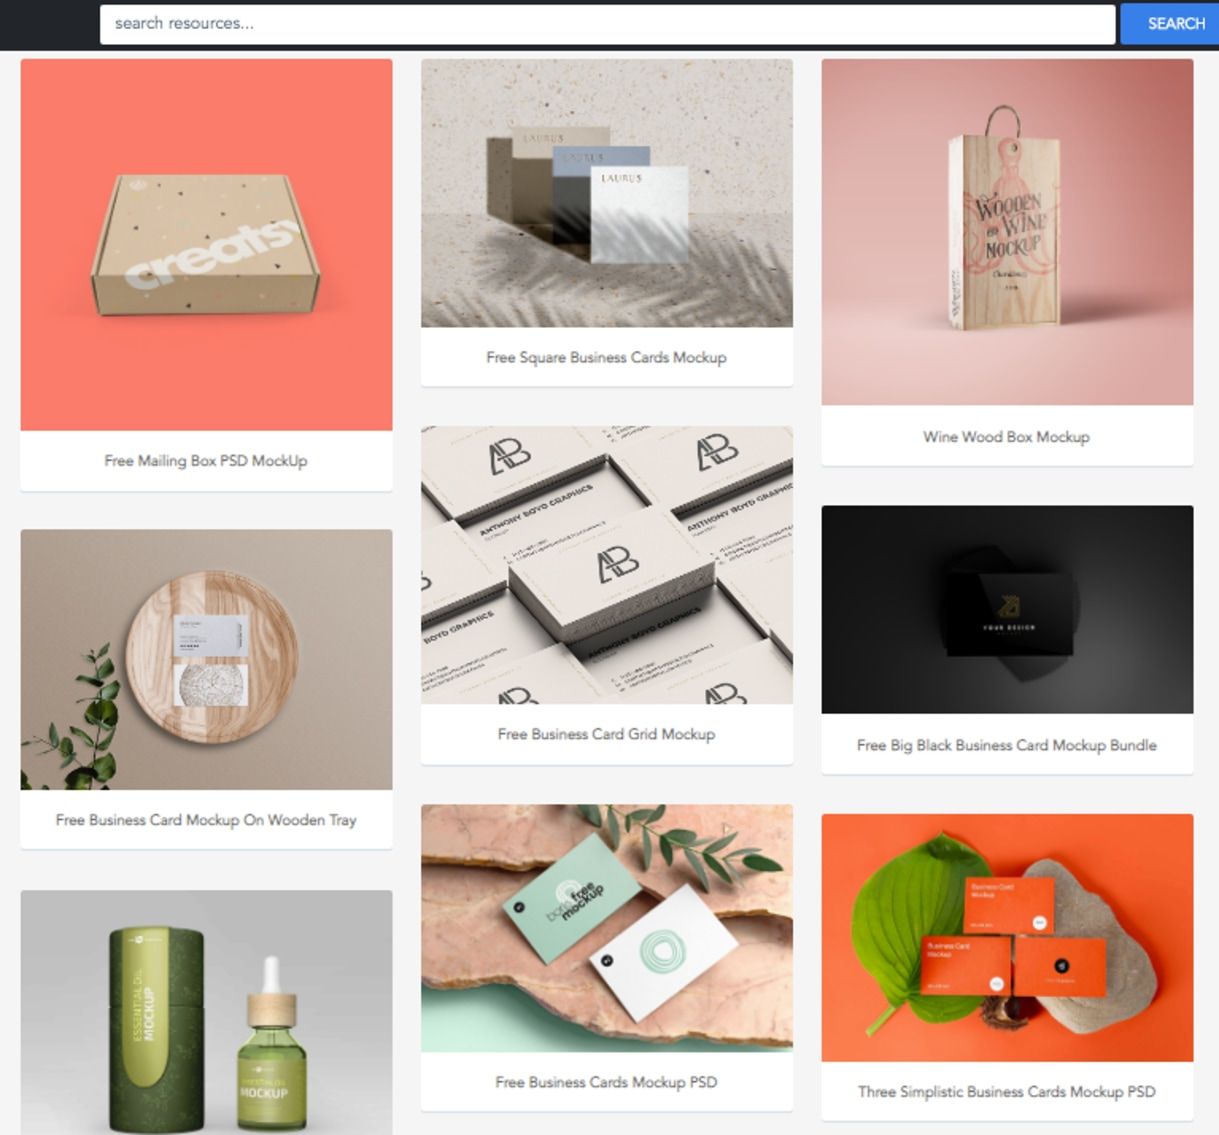Open the Free Business Card Grid Mockup link

point(607,734)
